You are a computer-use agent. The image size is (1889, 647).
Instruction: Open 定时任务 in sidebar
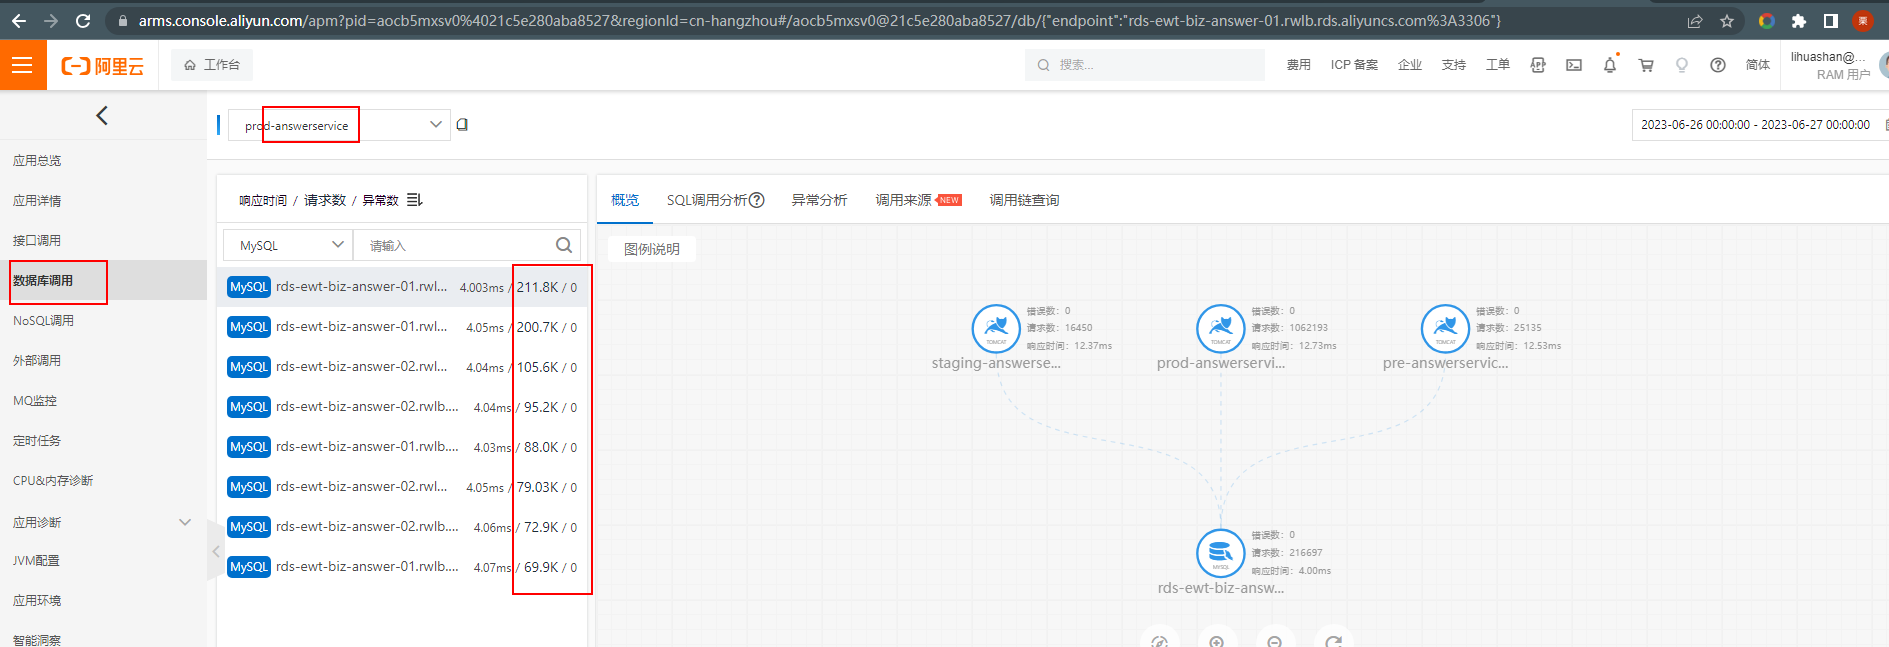click(x=37, y=441)
